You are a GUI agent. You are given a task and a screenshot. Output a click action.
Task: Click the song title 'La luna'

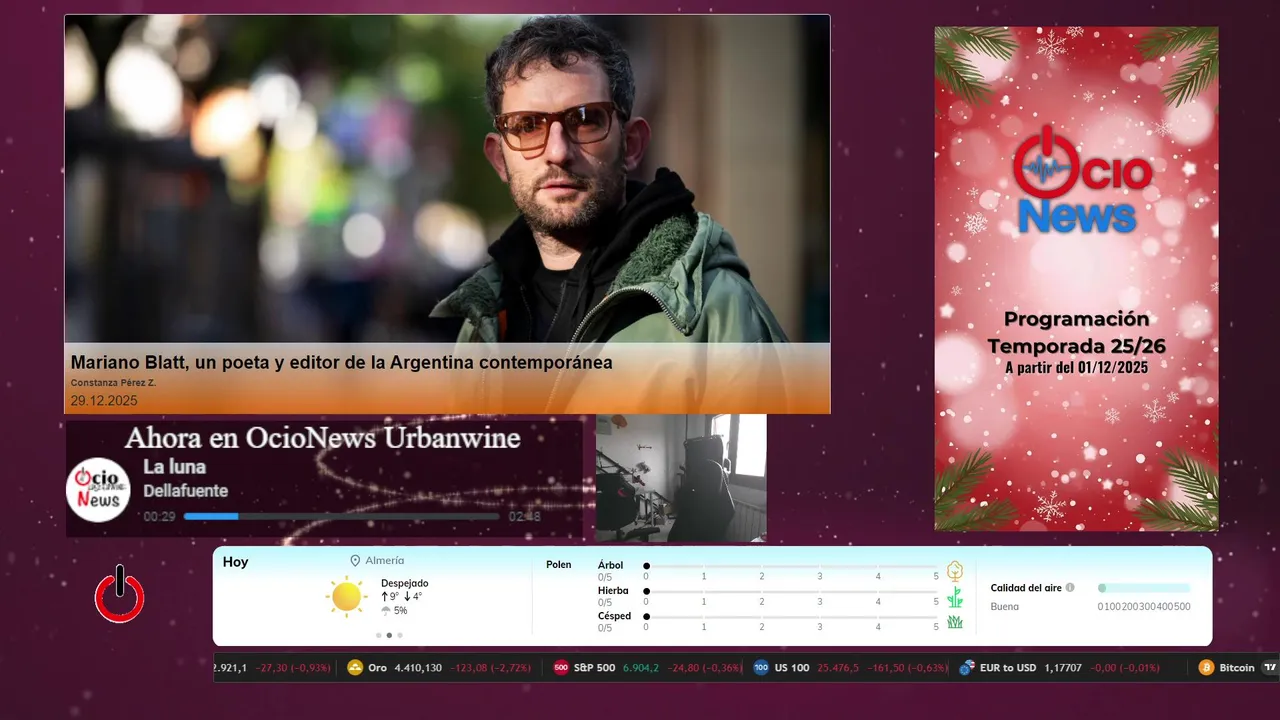174,467
